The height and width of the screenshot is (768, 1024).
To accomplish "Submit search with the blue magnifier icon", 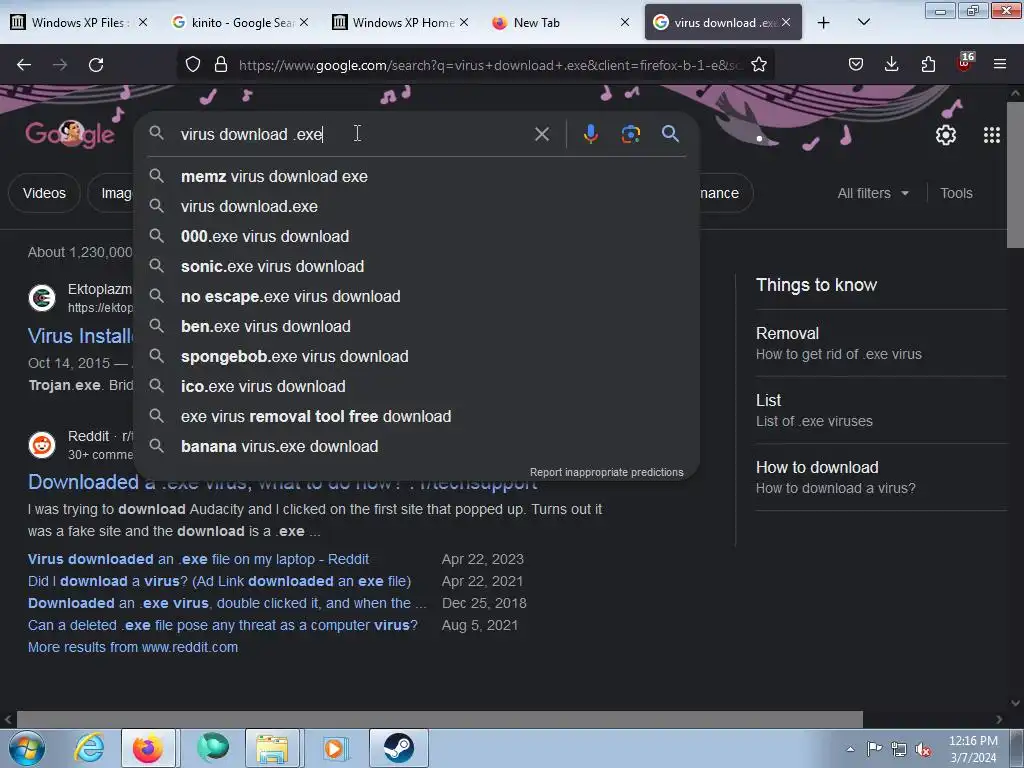I will [x=670, y=134].
